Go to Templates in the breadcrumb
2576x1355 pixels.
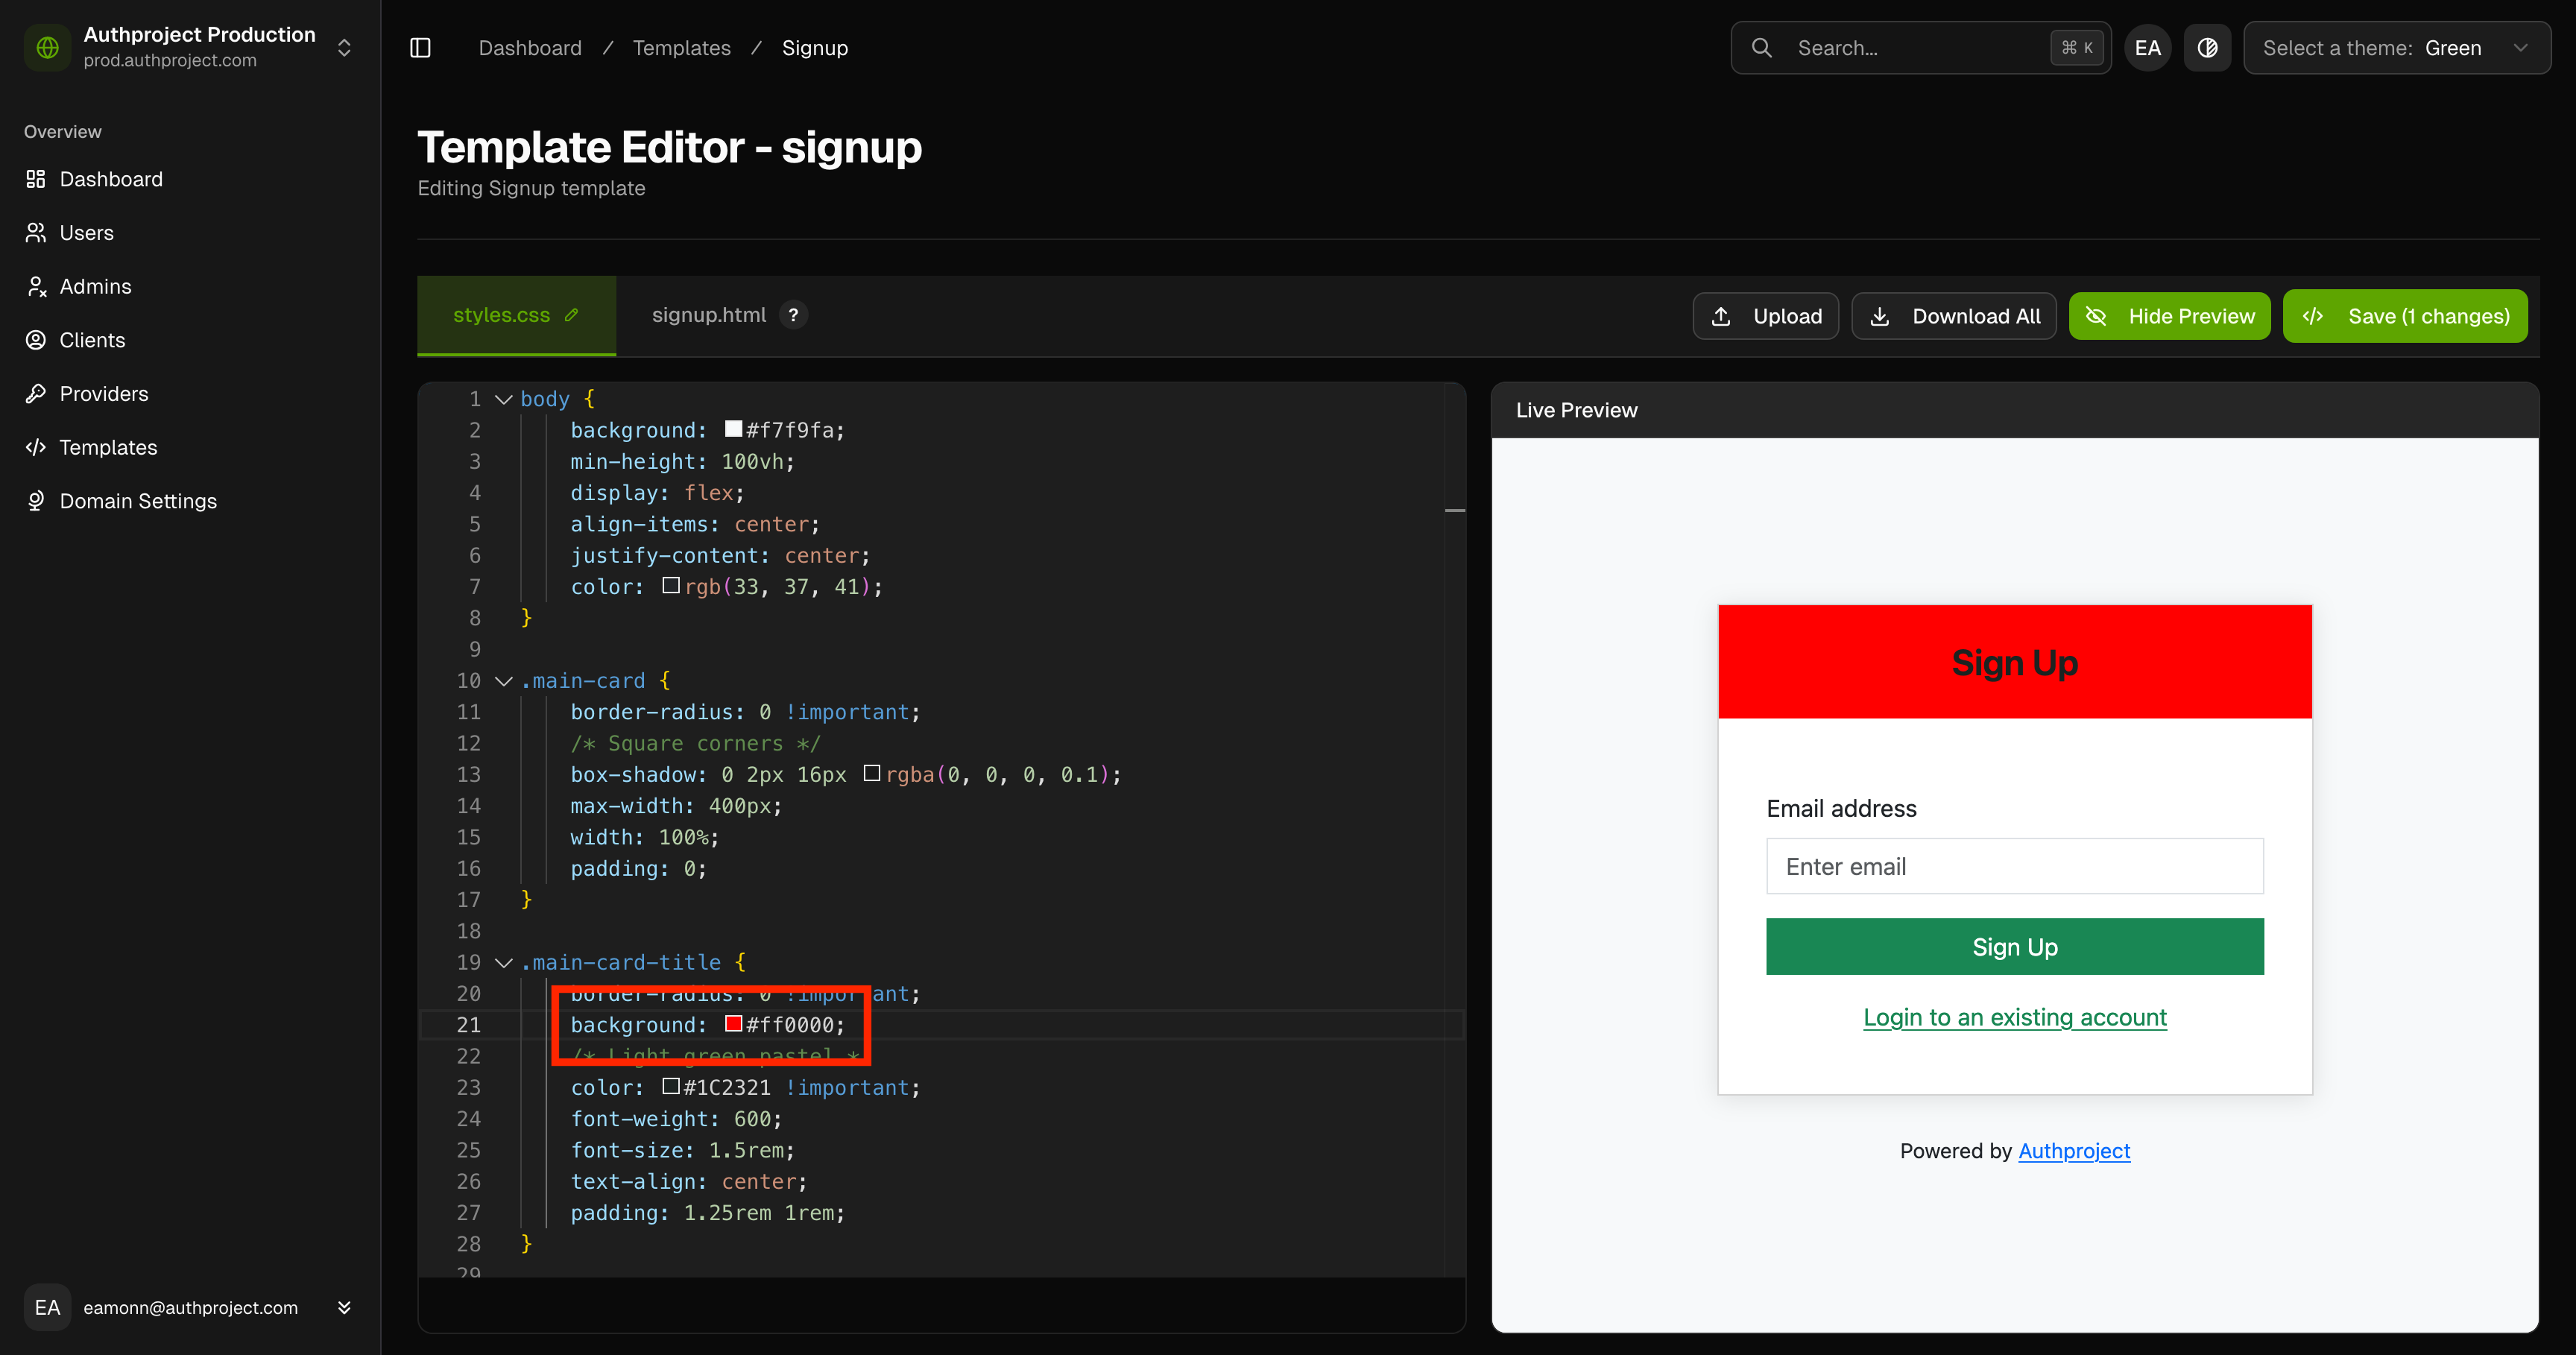tap(681, 48)
